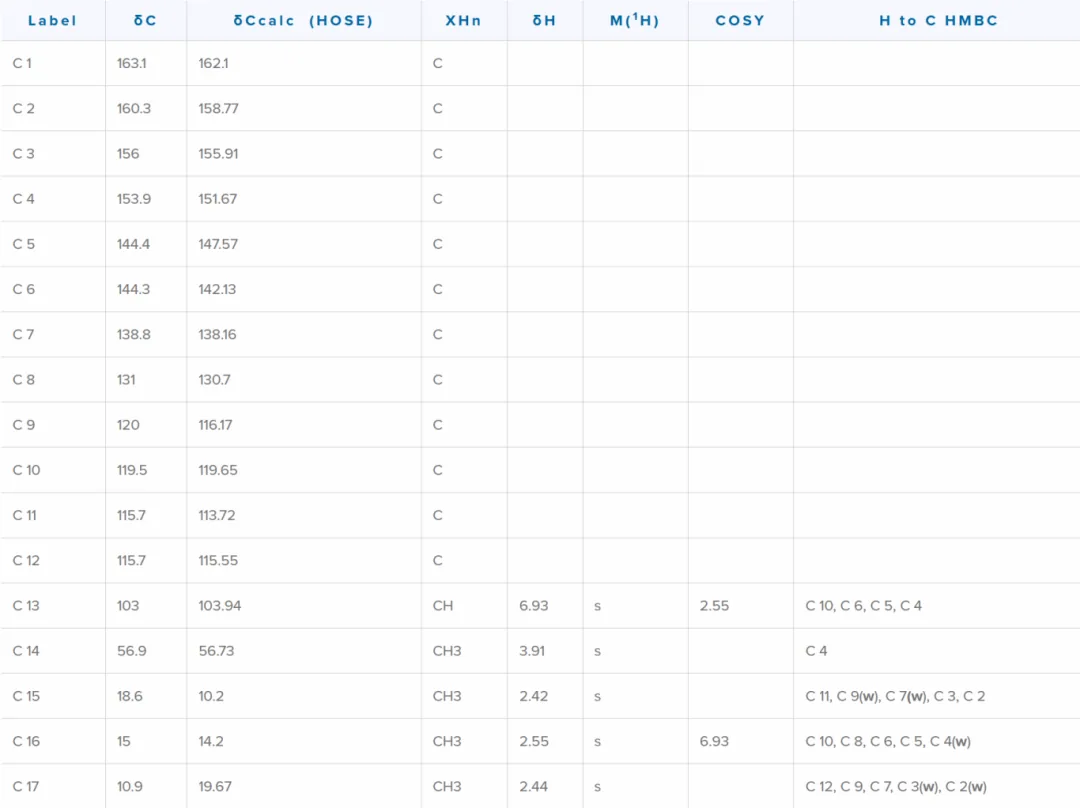This screenshot has width=1080, height=808.
Task: Click the M(¹H) column header
Action: pyautogui.click(x=634, y=21)
